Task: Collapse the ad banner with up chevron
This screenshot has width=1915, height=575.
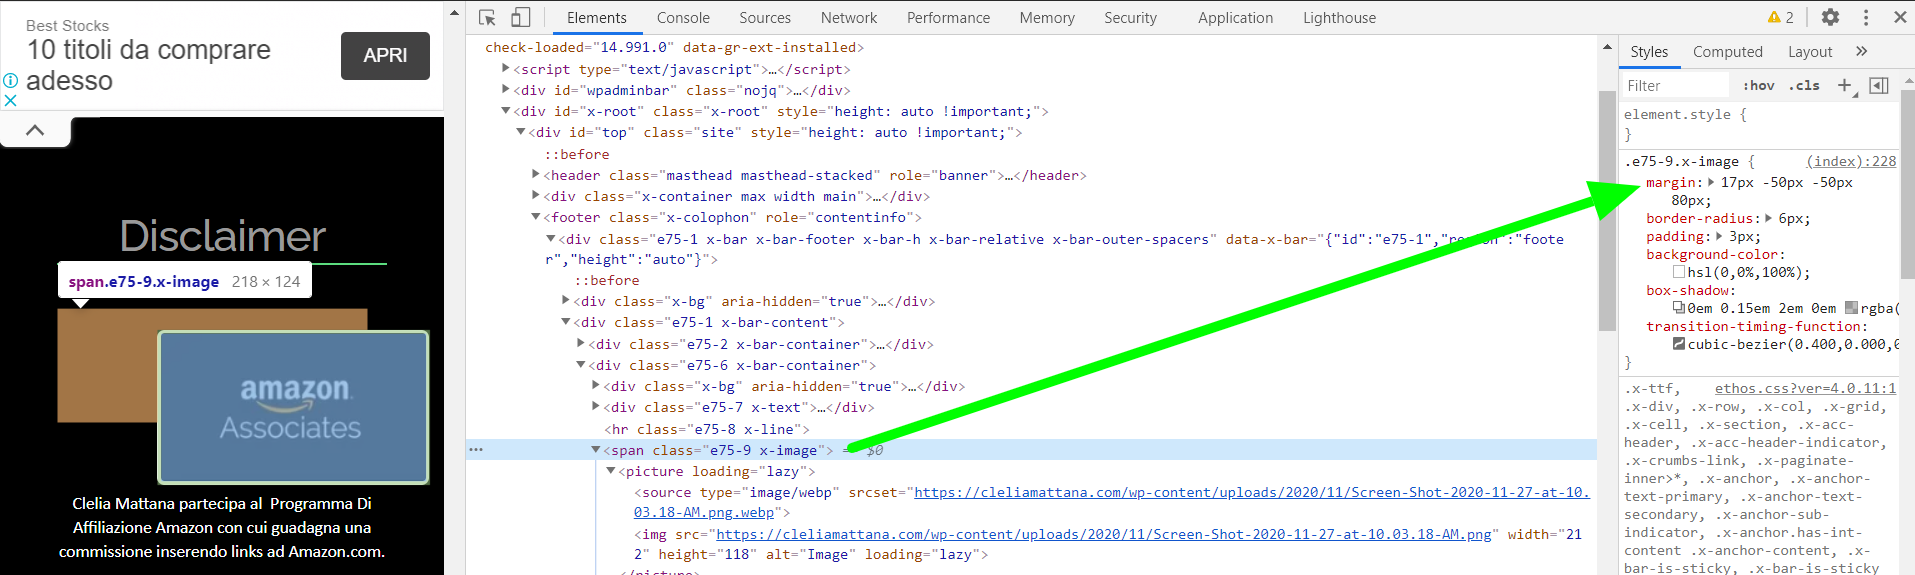Action: 35,130
